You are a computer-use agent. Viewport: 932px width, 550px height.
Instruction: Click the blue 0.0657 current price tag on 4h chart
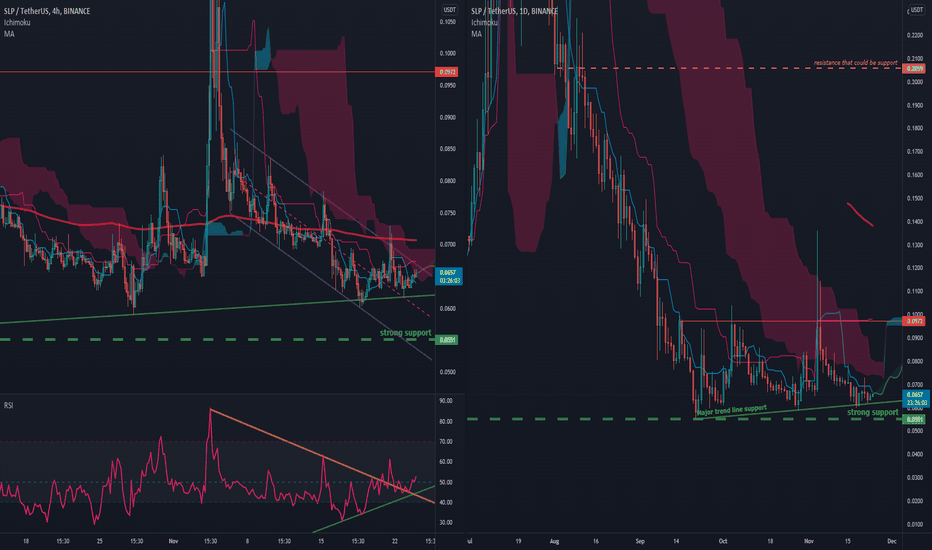coord(449,276)
